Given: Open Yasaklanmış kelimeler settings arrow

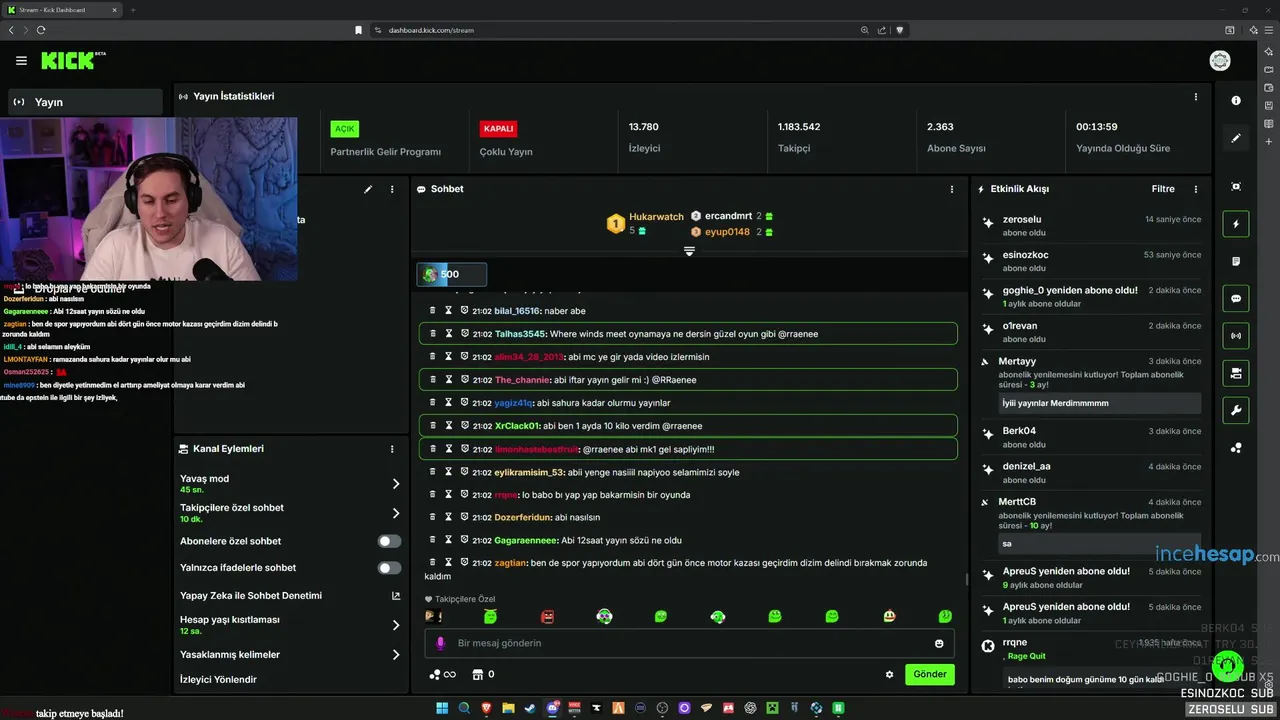Looking at the screenshot, I should [x=396, y=655].
